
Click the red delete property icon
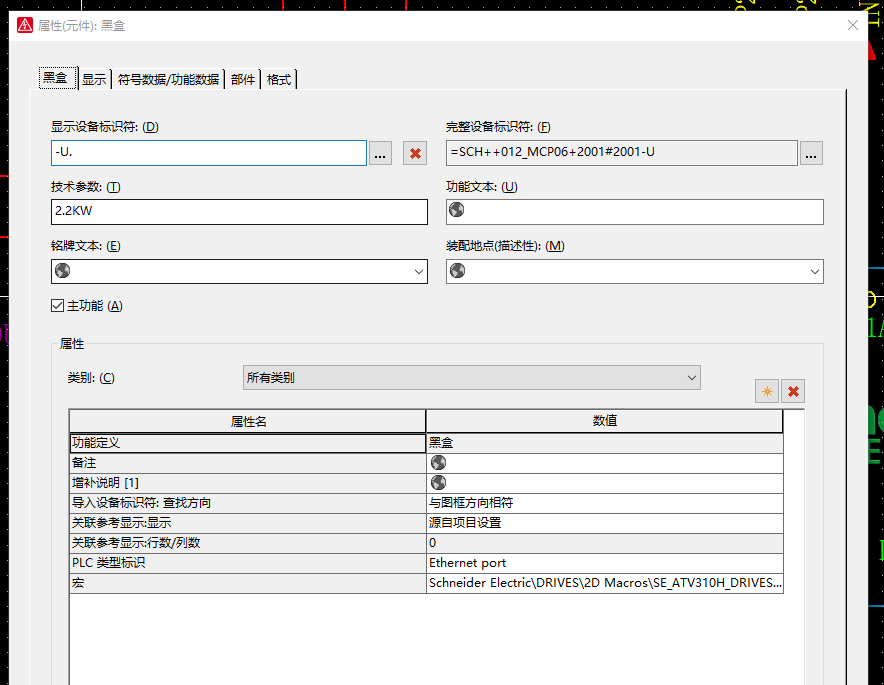(x=793, y=391)
